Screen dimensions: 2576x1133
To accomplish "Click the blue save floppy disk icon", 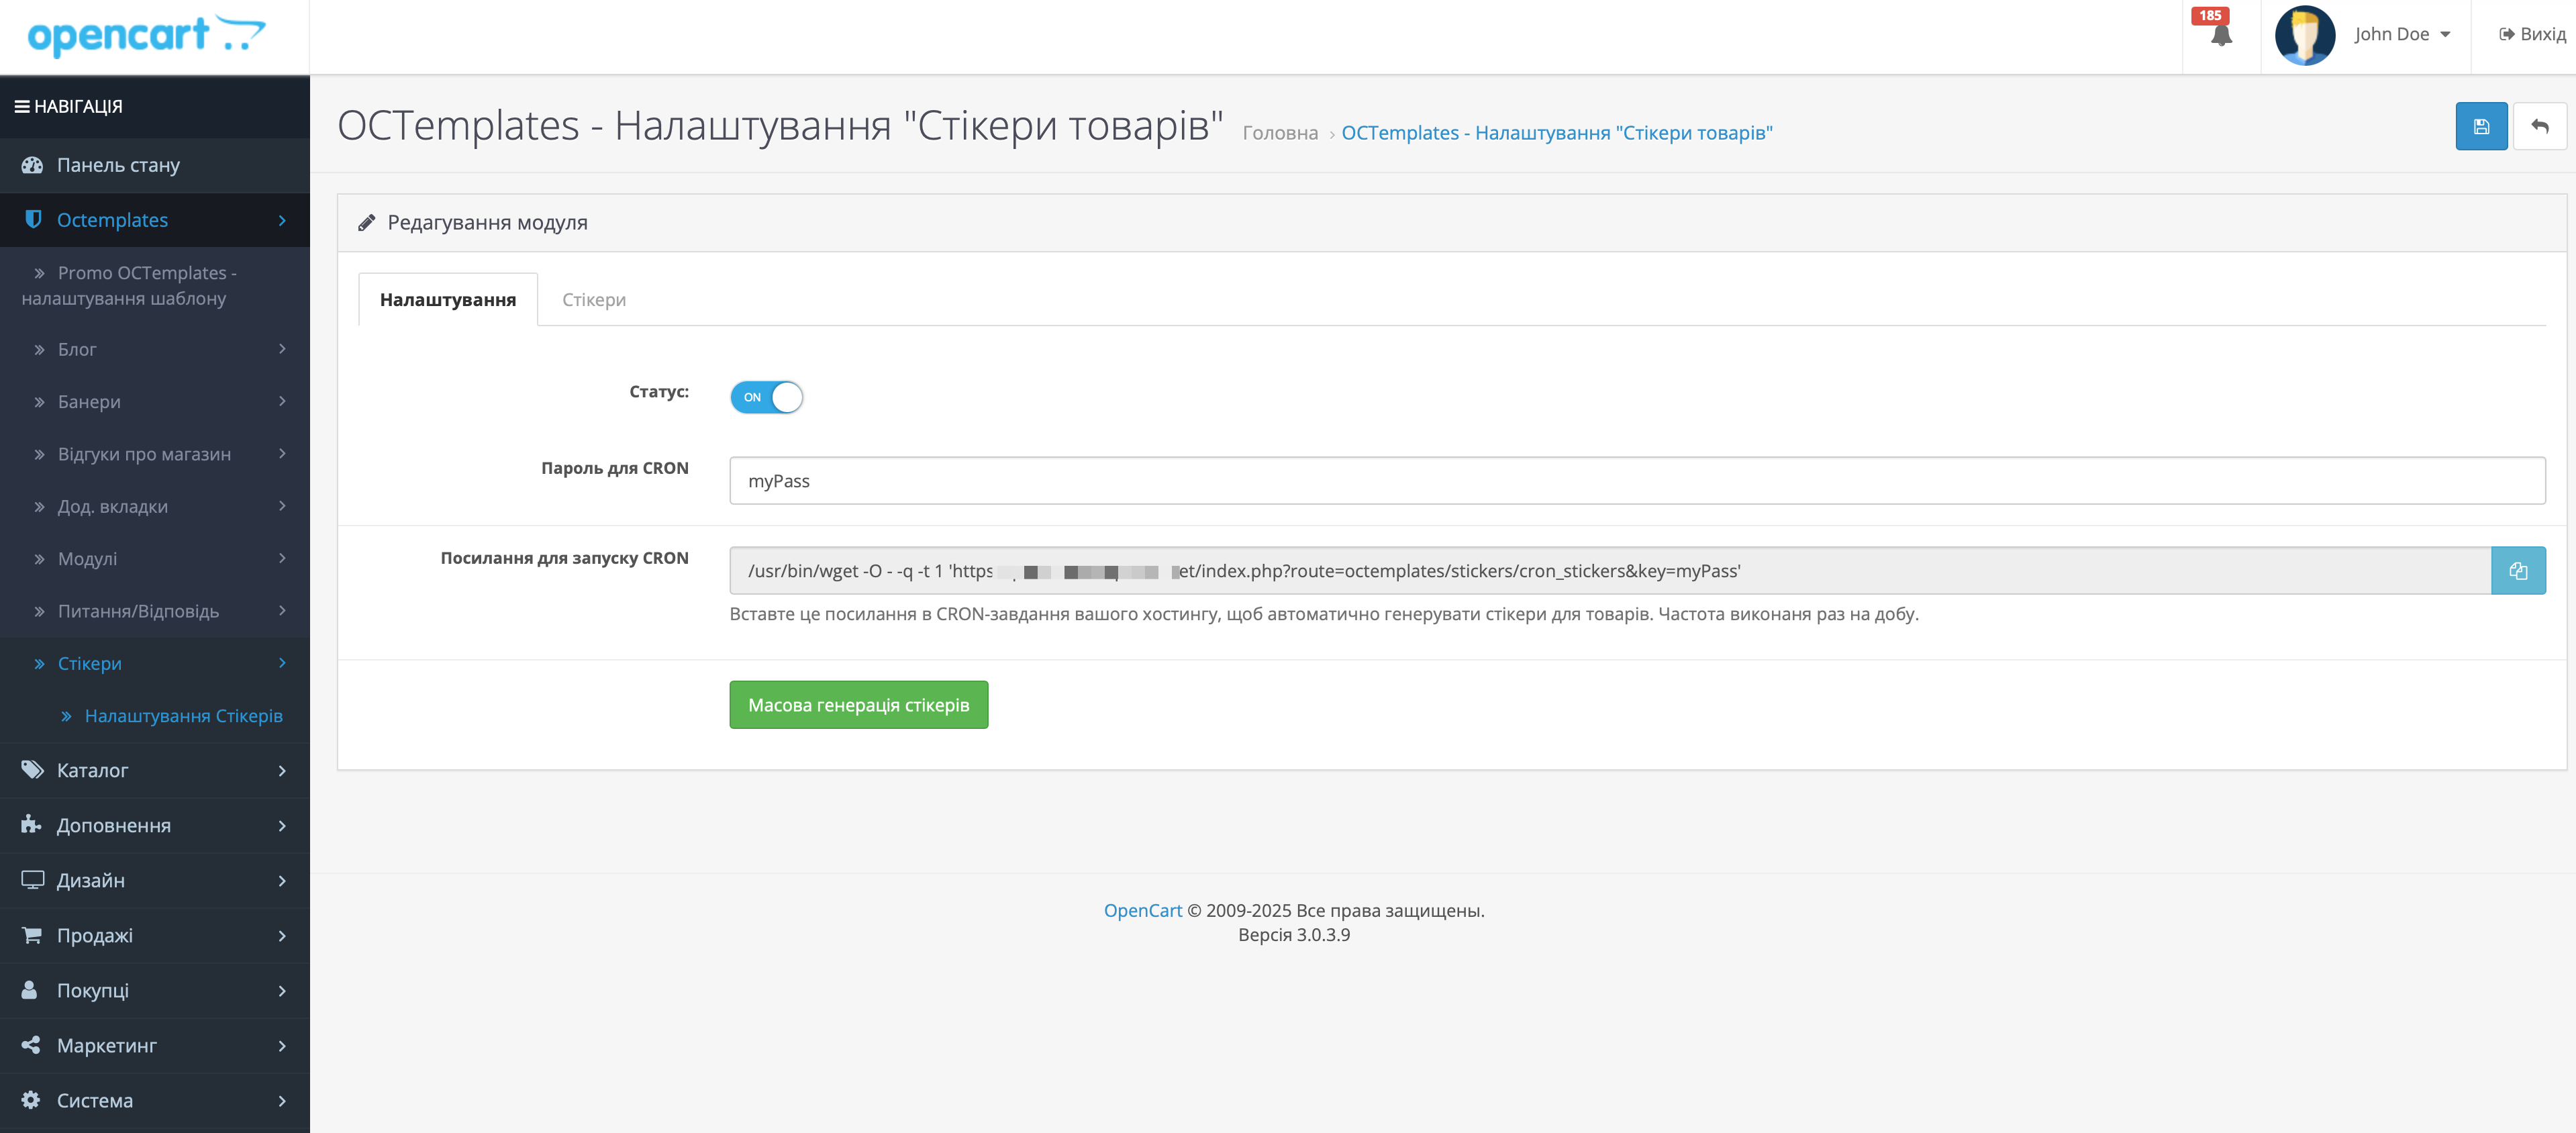I will [x=2480, y=126].
